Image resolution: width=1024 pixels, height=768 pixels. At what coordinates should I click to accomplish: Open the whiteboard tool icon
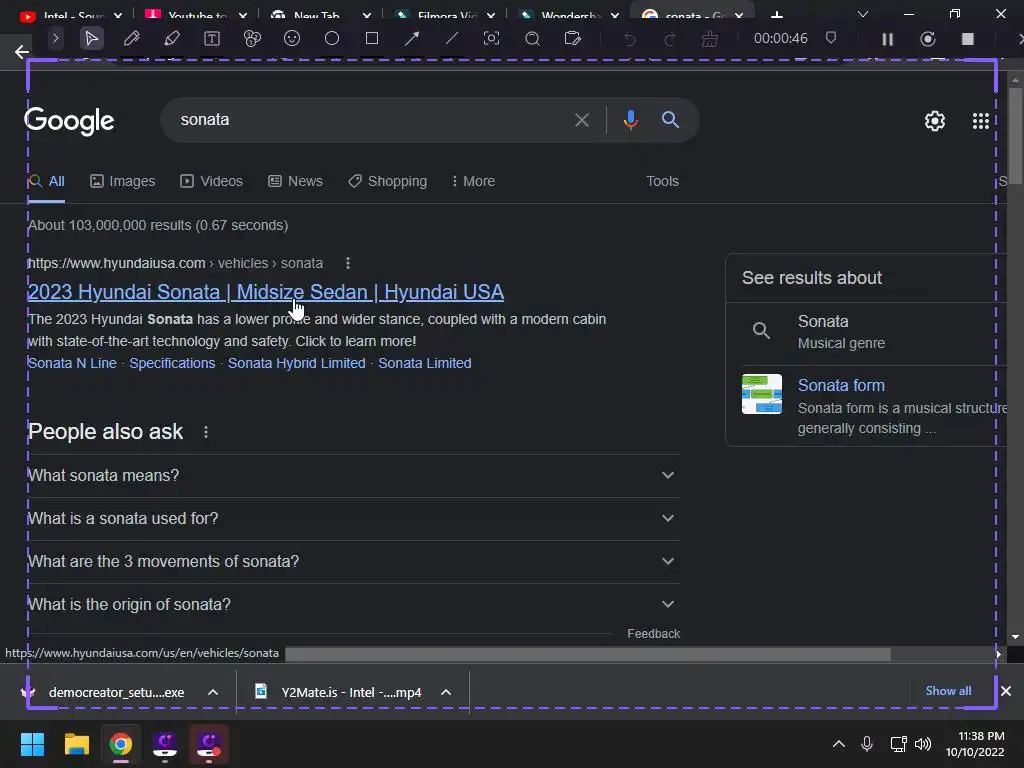(573, 39)
